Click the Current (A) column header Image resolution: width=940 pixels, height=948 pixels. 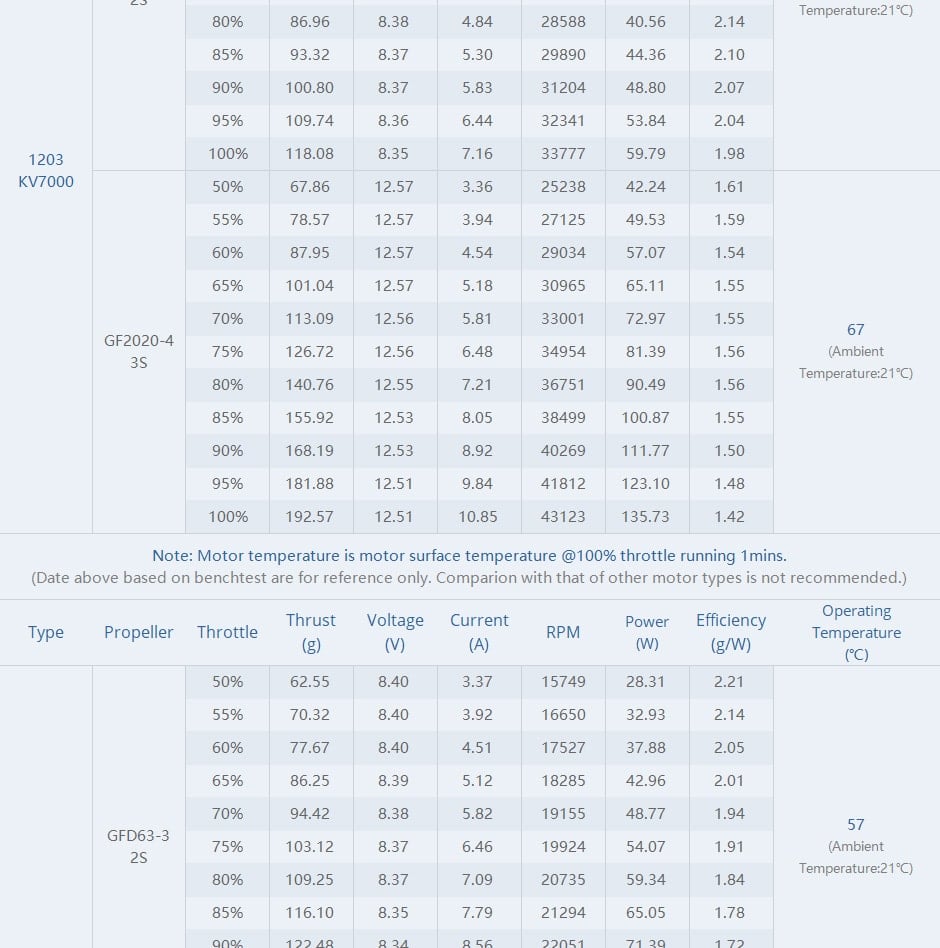coord(479,632)
